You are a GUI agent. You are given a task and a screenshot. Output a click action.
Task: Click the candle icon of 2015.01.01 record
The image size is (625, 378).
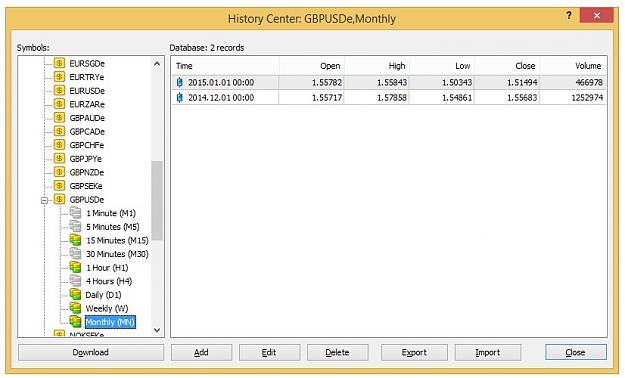180,83
